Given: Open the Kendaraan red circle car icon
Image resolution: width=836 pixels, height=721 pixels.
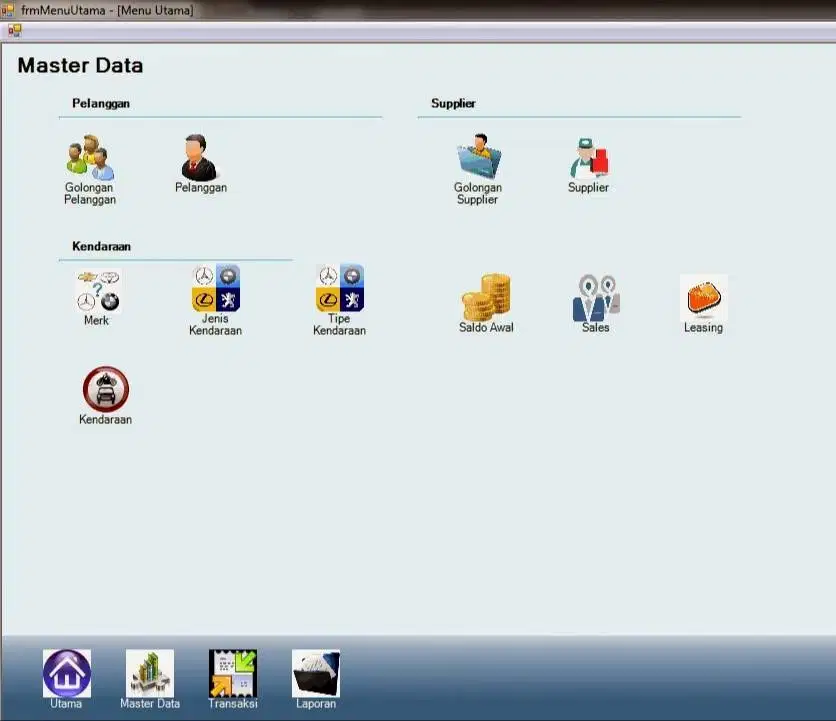Looking at the screenshot, I should click(106, 389).
